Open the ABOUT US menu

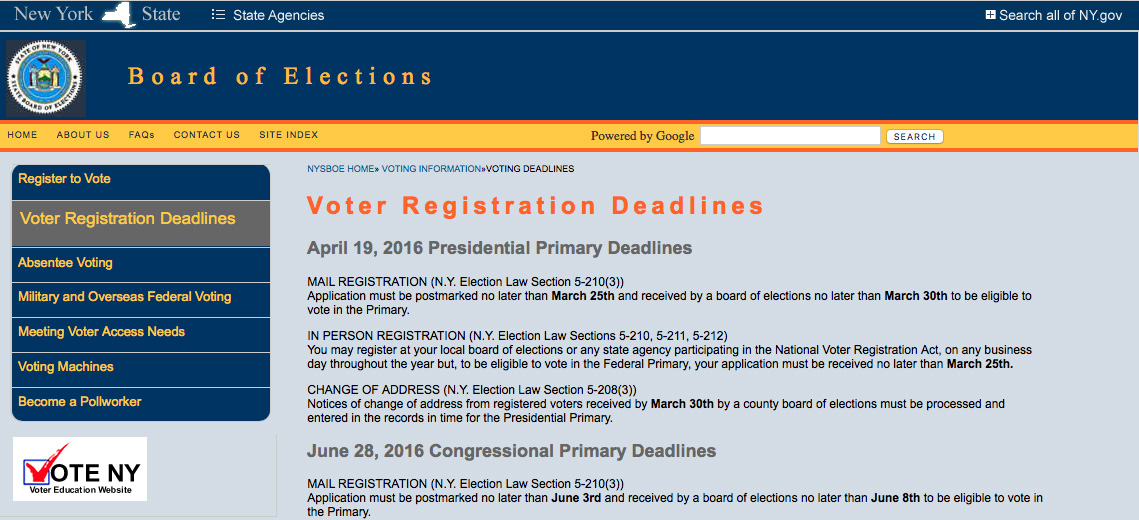pos(83,135)
